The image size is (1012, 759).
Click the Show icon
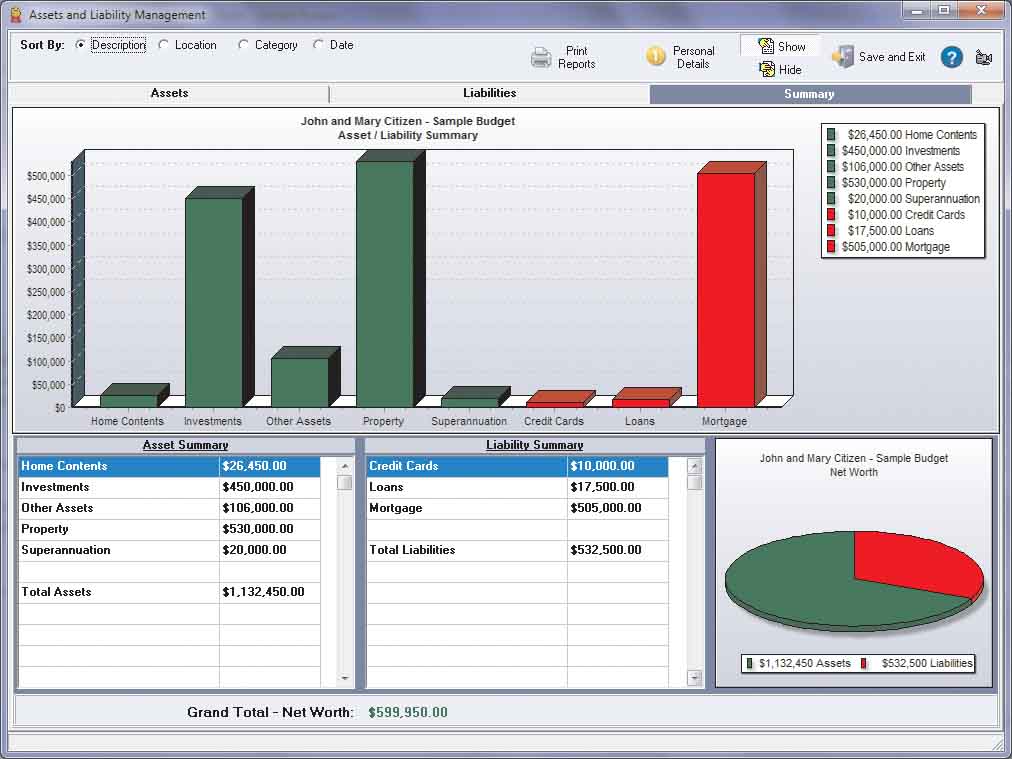click(x=766, y=46)
